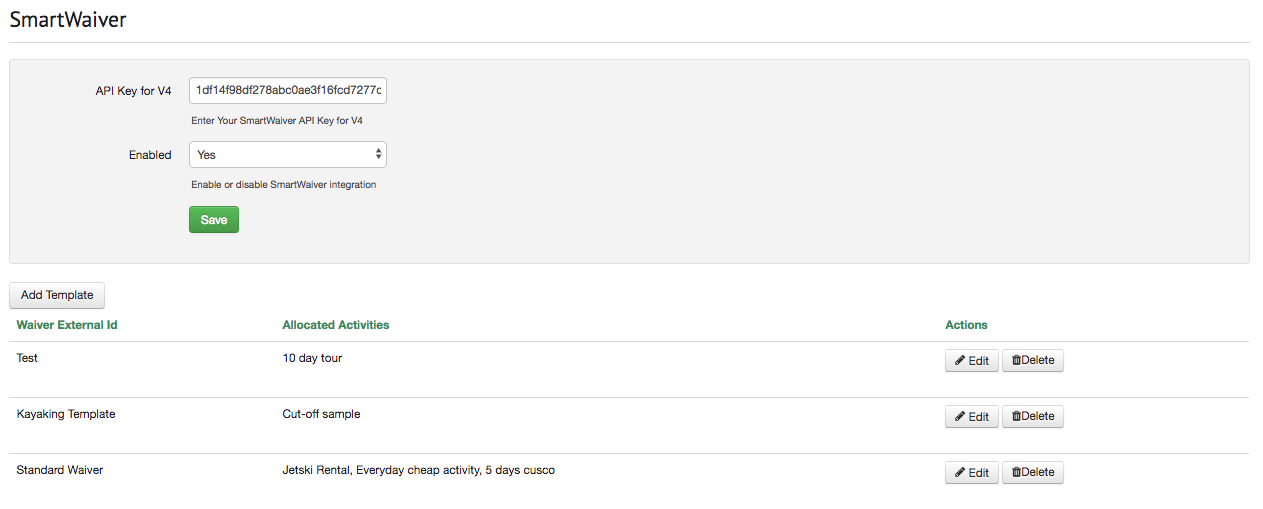Select the Kayaking Template row name
Image resolution: width=1263 pixels, height=509 pixels.
click(66, 414)
